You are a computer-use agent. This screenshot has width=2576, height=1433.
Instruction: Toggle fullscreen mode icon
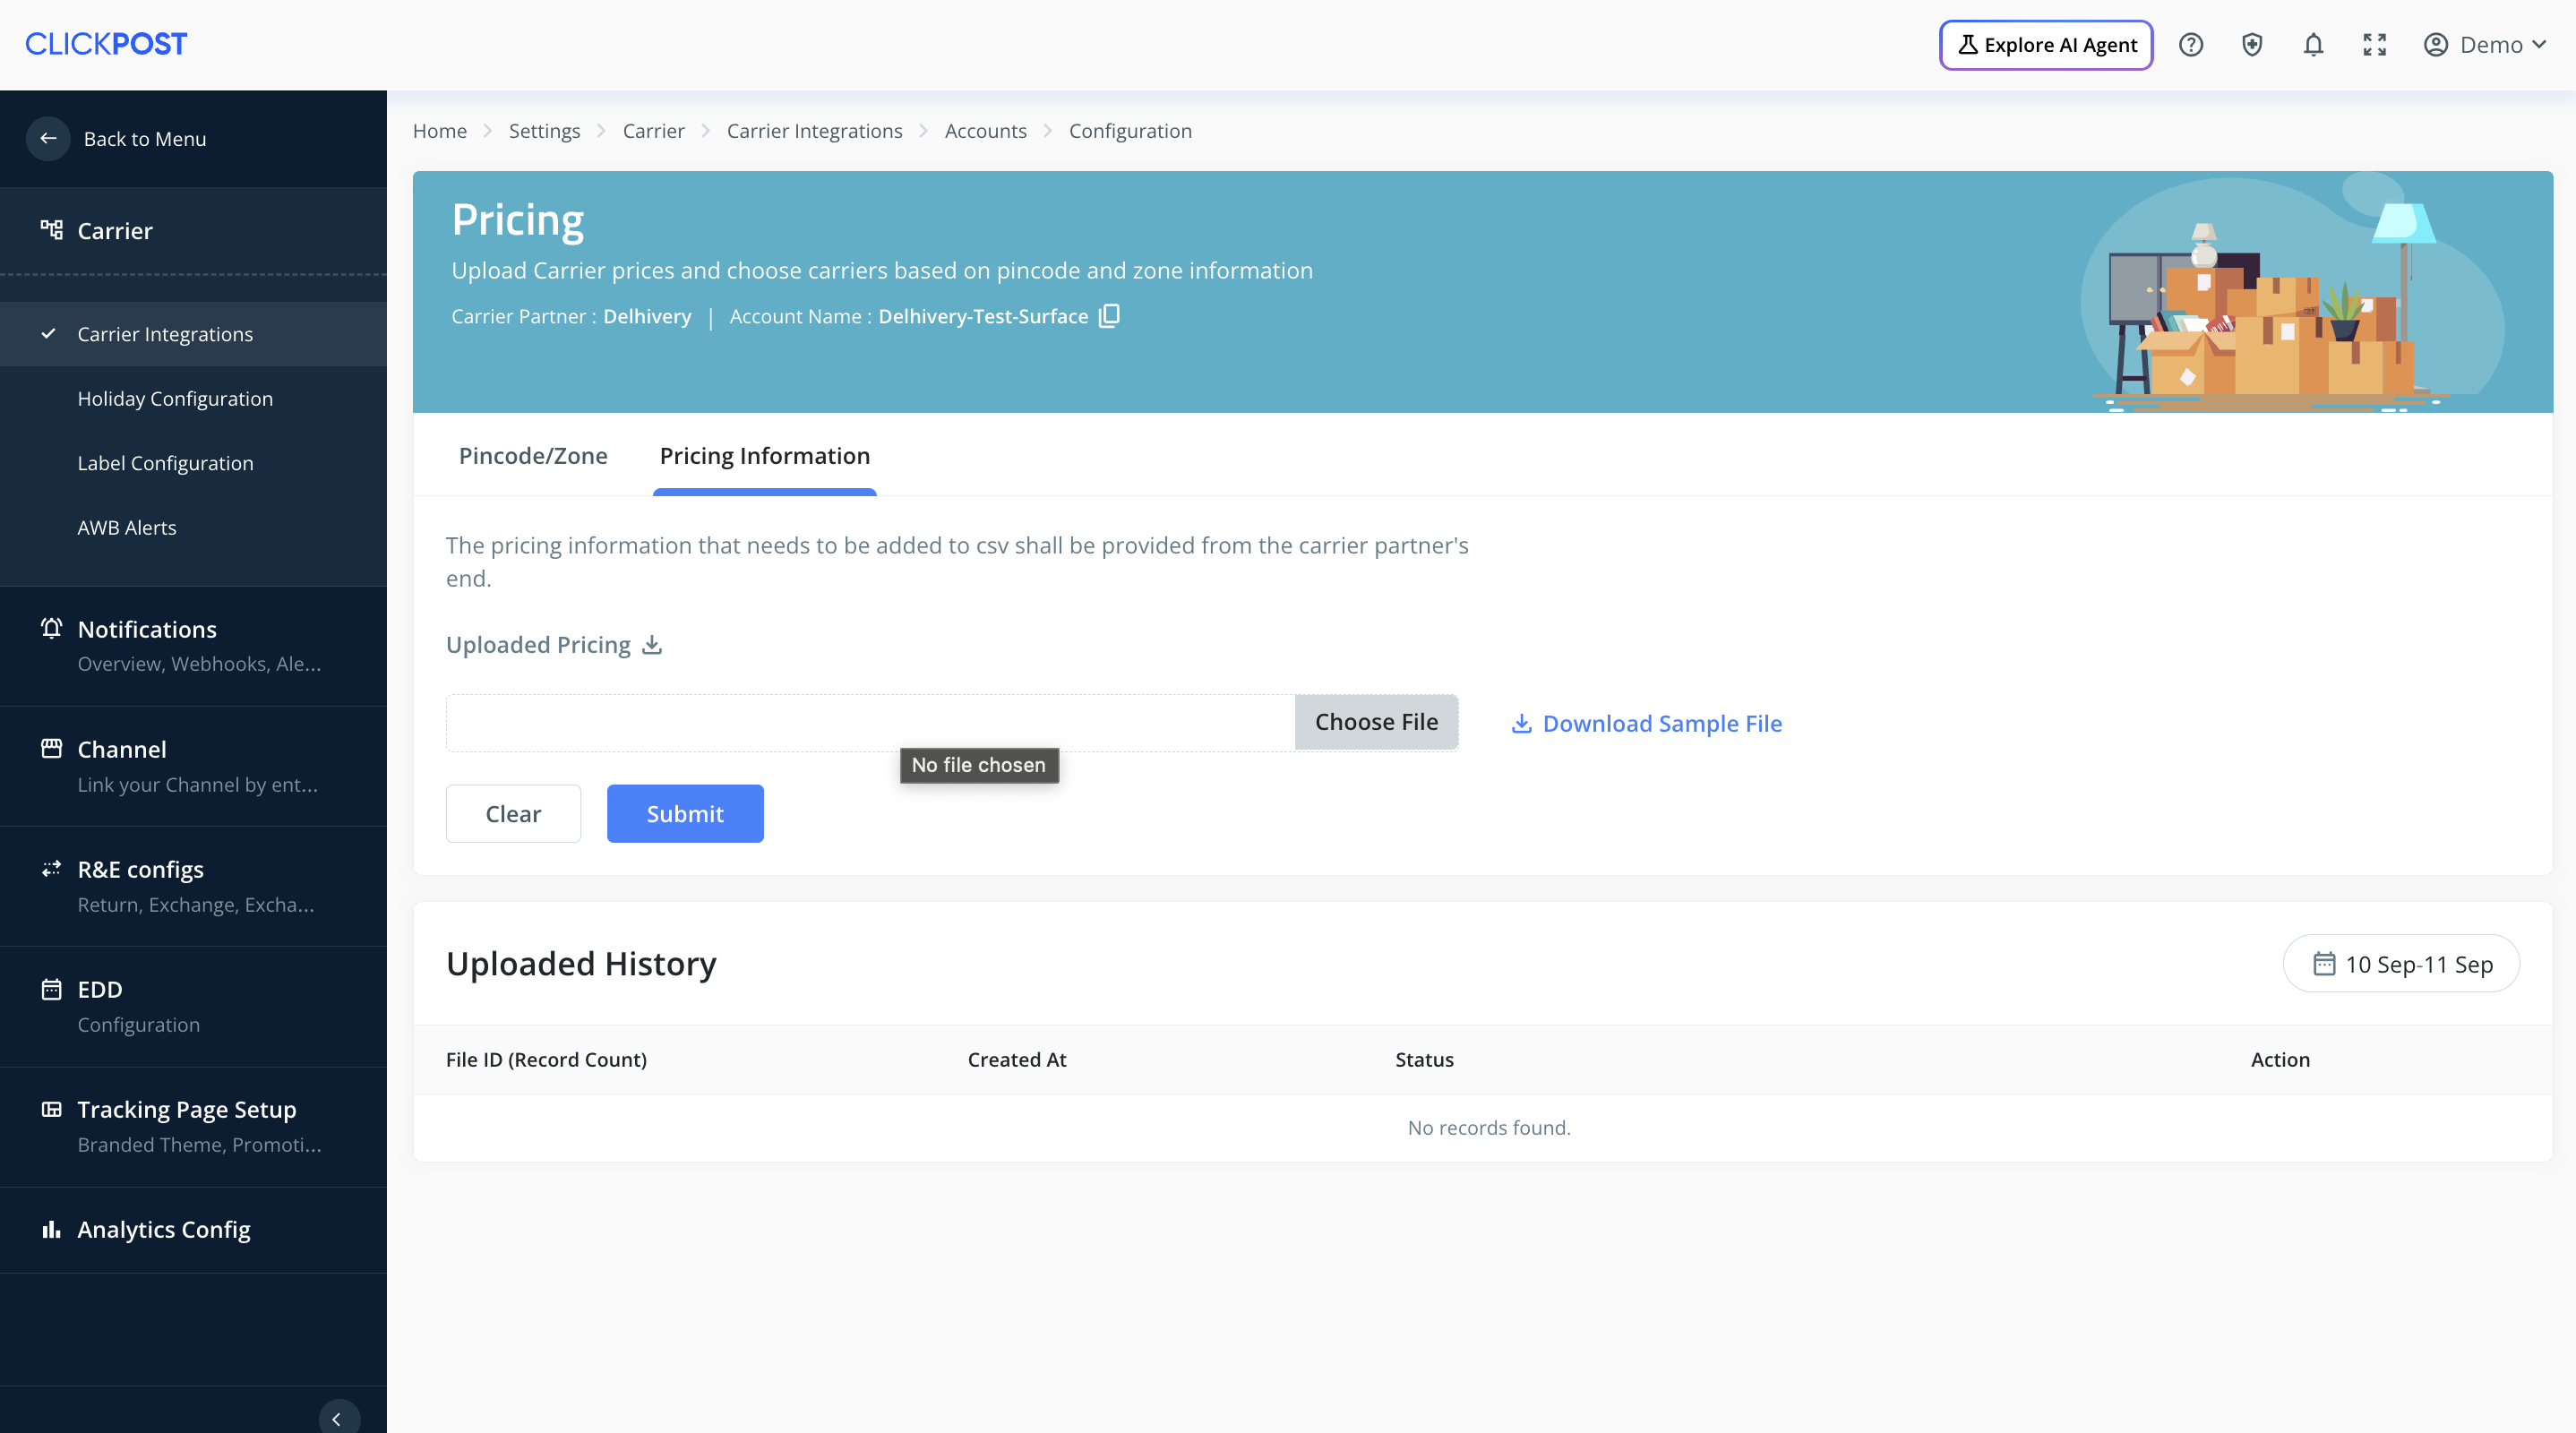point(2374,45)
